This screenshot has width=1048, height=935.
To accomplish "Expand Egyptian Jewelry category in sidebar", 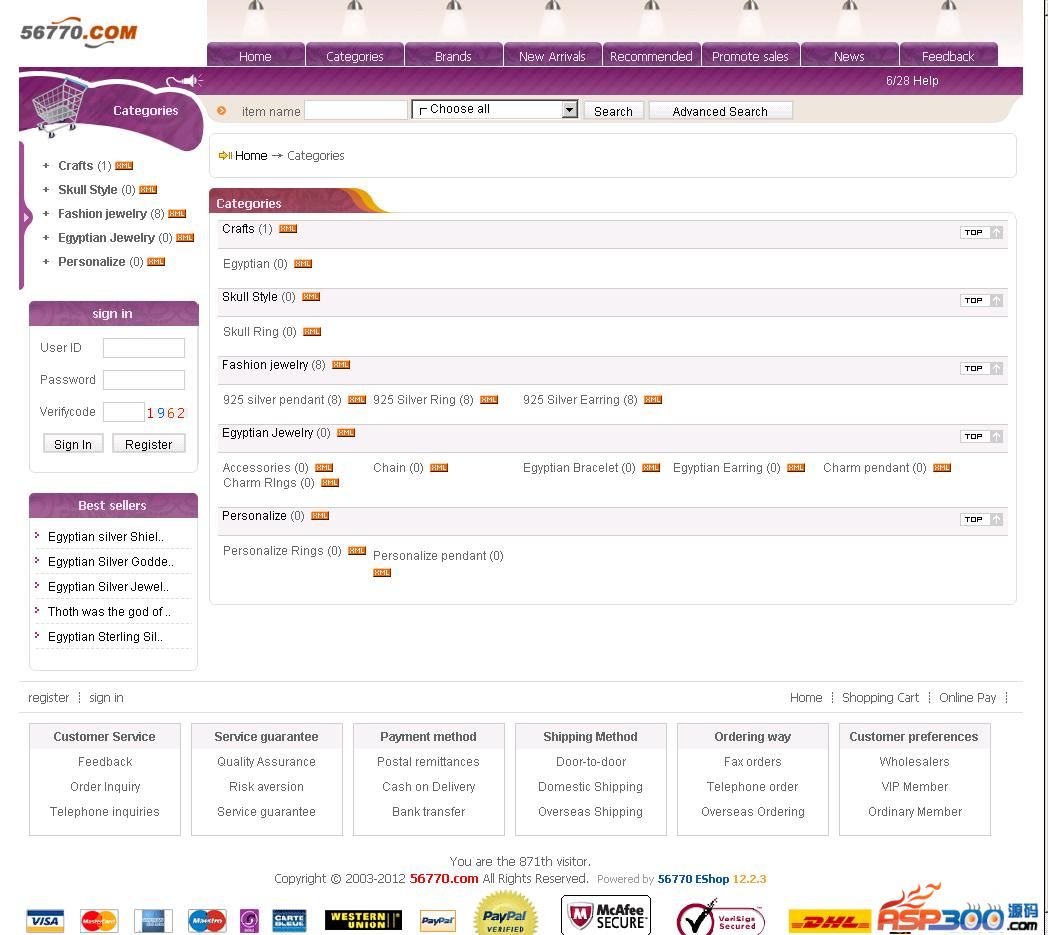I will pyautogui.click(x=45, y=238).
